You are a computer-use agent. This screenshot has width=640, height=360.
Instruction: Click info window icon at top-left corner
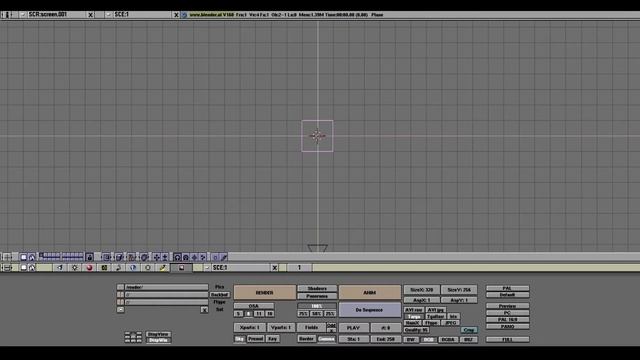[x=7, y=15]
